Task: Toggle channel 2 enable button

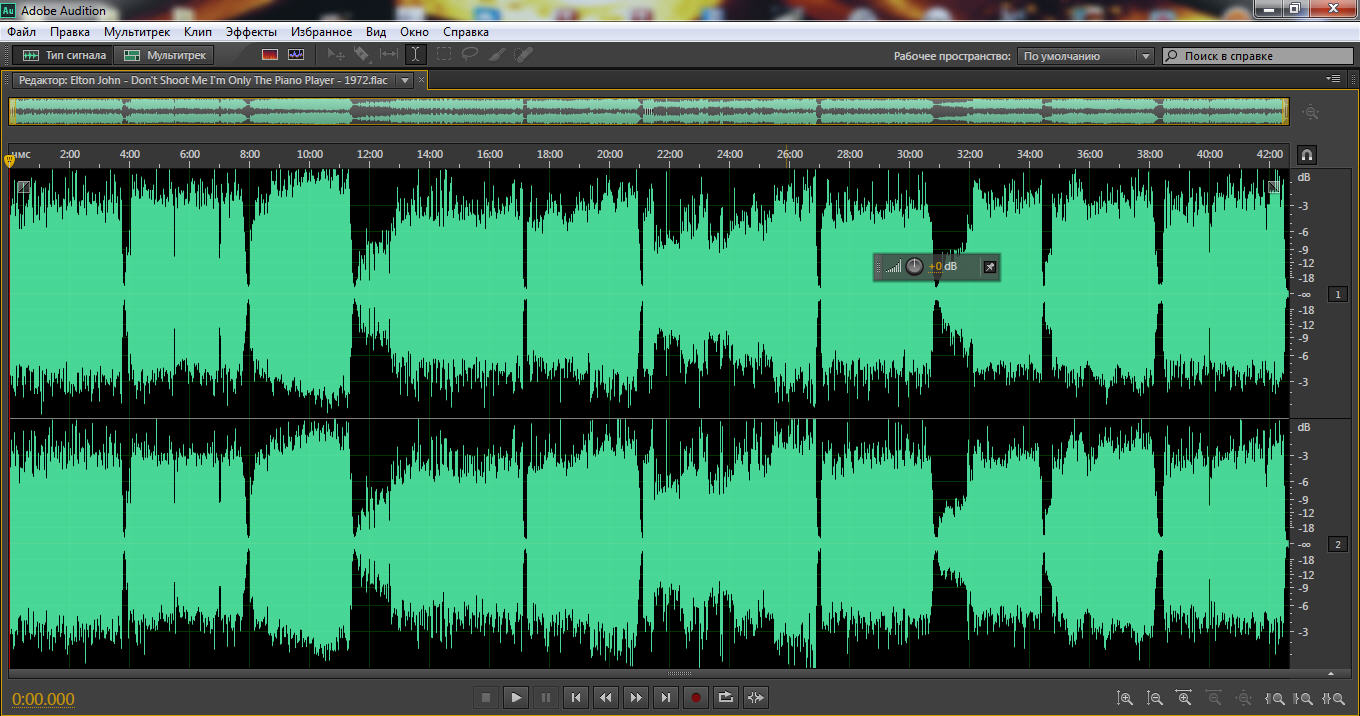Action: pos(1338,544)
